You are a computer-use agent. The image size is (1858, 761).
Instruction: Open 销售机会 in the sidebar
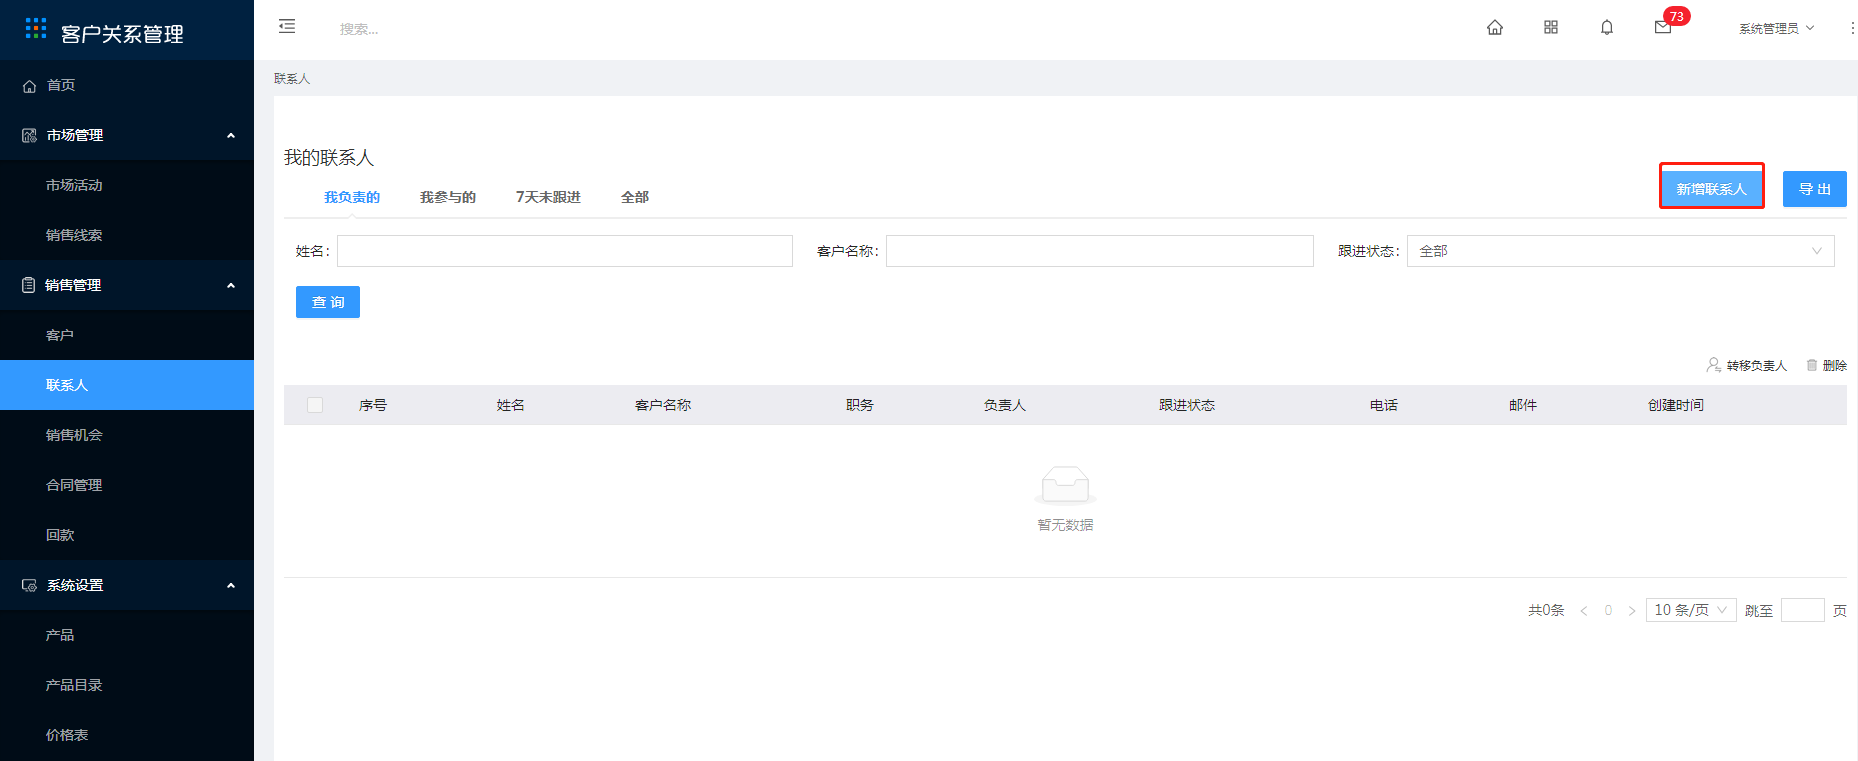pyautogui.click(x=127, y=435)
